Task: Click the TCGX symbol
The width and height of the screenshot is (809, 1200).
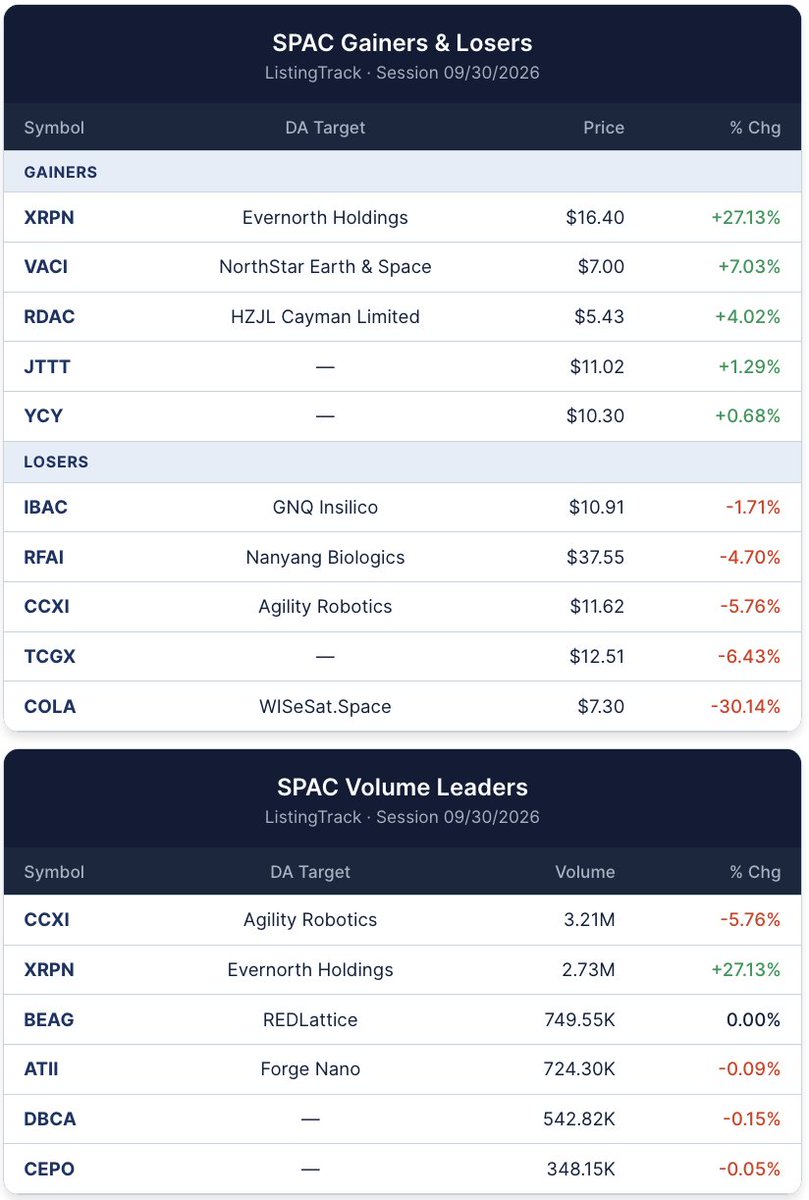Action: tap(50, 657)
